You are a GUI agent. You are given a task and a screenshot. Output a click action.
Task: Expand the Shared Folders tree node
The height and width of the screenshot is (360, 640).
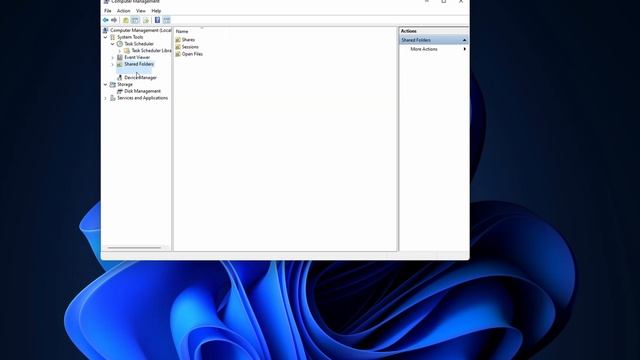click(113, 64)
